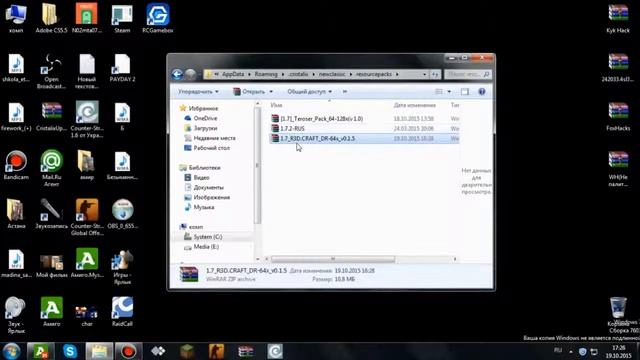Toggle the preview pane button

[464, 91]
